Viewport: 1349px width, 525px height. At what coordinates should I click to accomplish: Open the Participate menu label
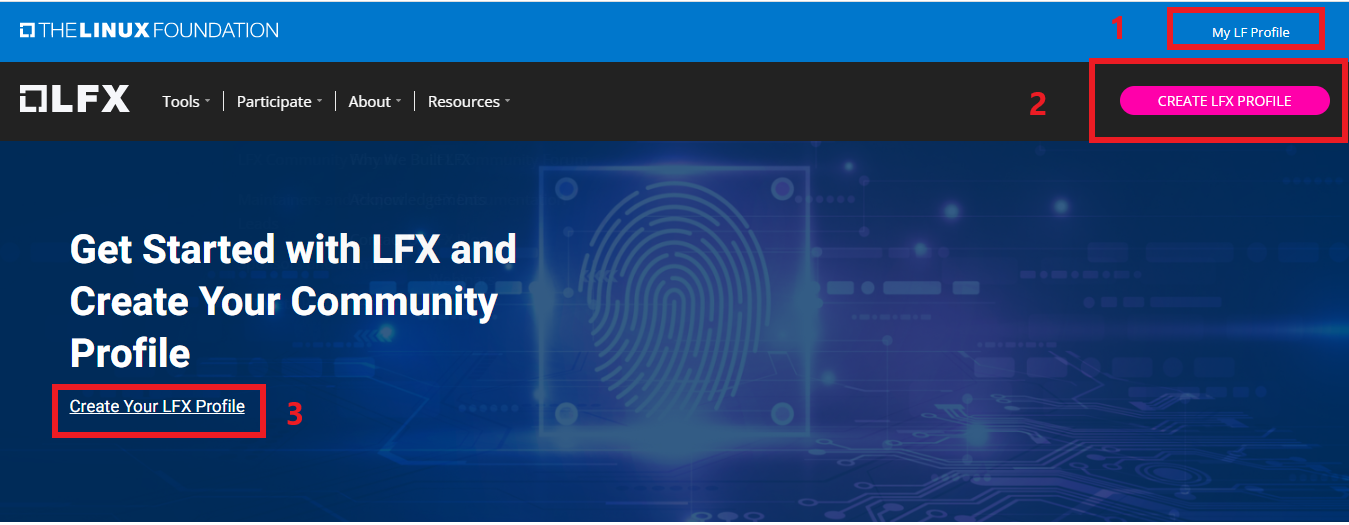(274, 101)
